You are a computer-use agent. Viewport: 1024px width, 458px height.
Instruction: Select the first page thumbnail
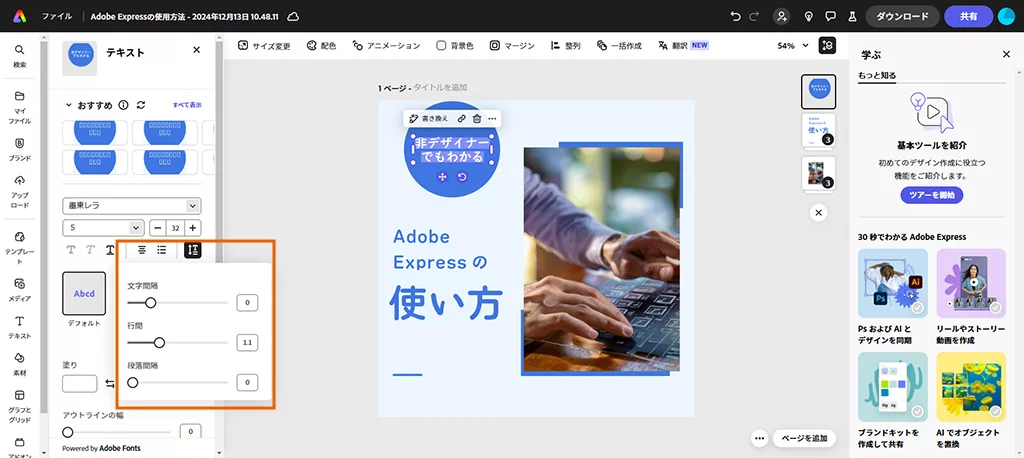(x=818, y=91)
